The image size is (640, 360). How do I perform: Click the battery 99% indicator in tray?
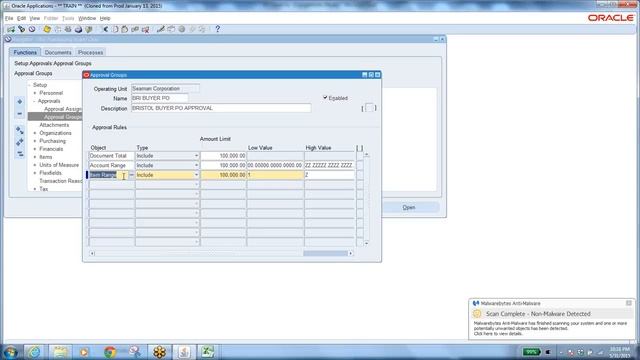pyautogui.click(x=531, y=351)
